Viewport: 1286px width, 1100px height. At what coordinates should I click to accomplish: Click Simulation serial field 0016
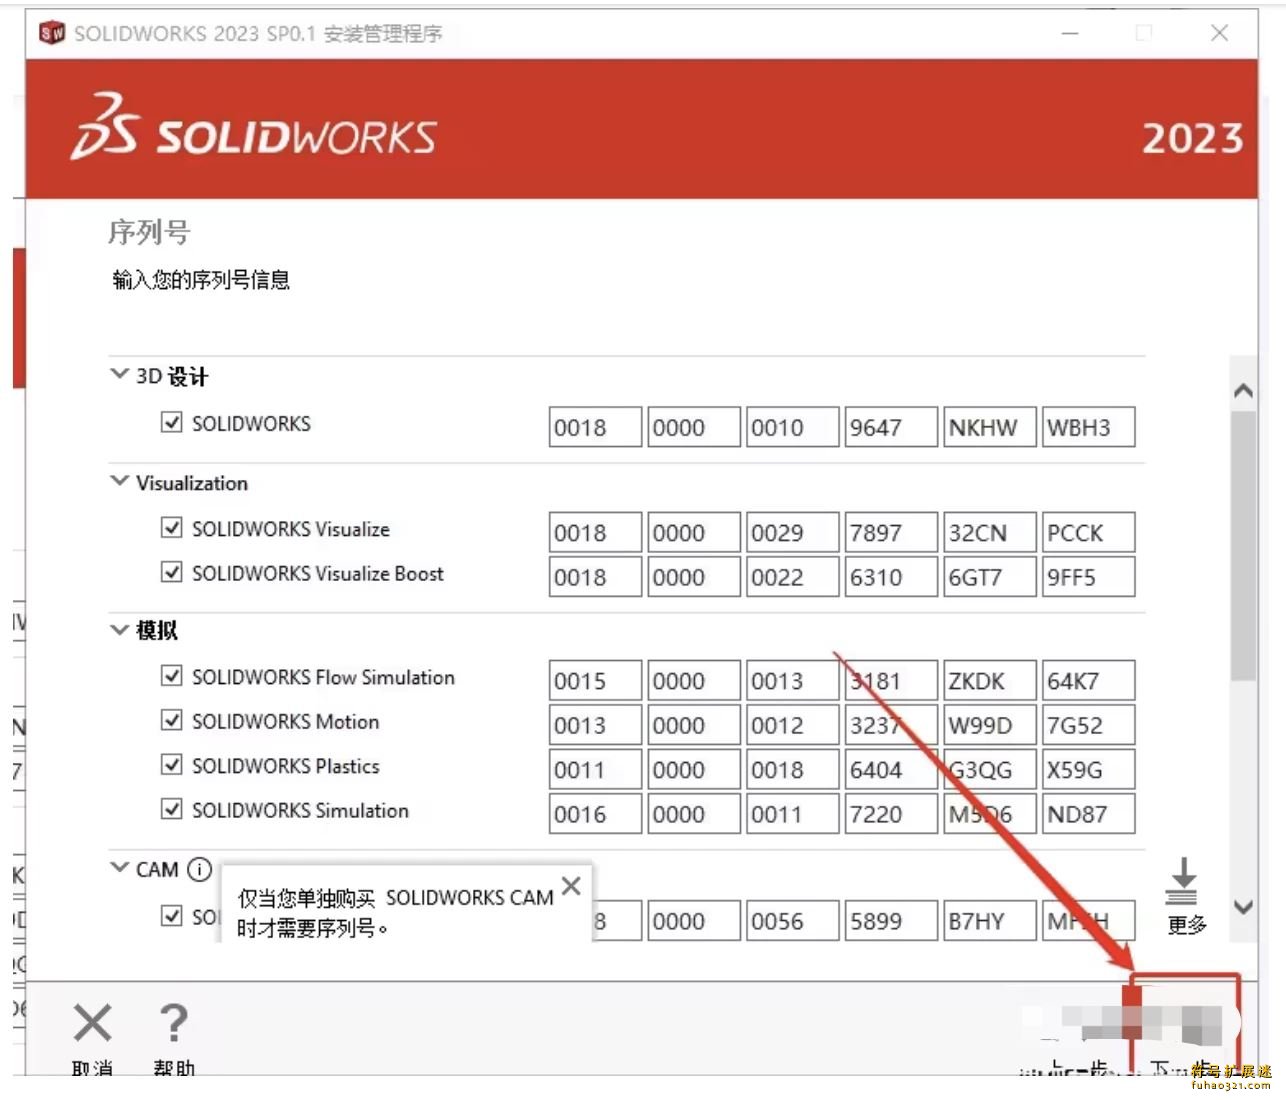pyautogui.click(x=595, y=813)
